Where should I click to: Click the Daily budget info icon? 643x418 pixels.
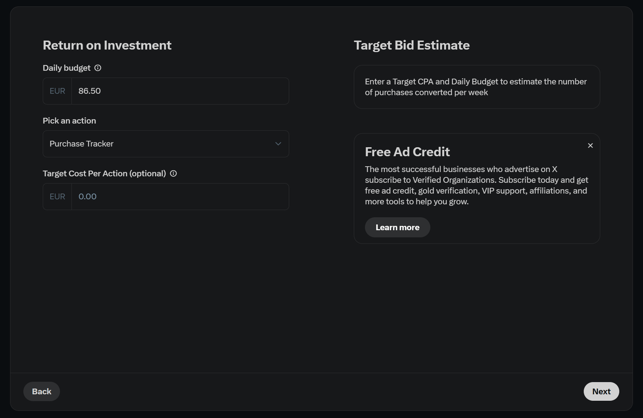98,68
